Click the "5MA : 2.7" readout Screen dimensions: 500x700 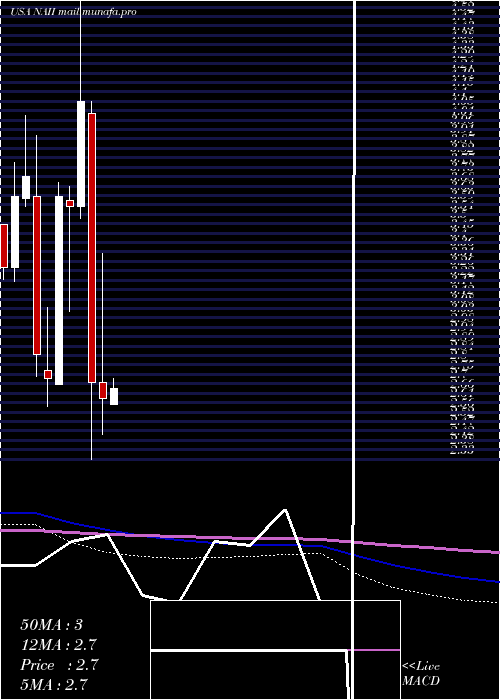pos(54,684)
